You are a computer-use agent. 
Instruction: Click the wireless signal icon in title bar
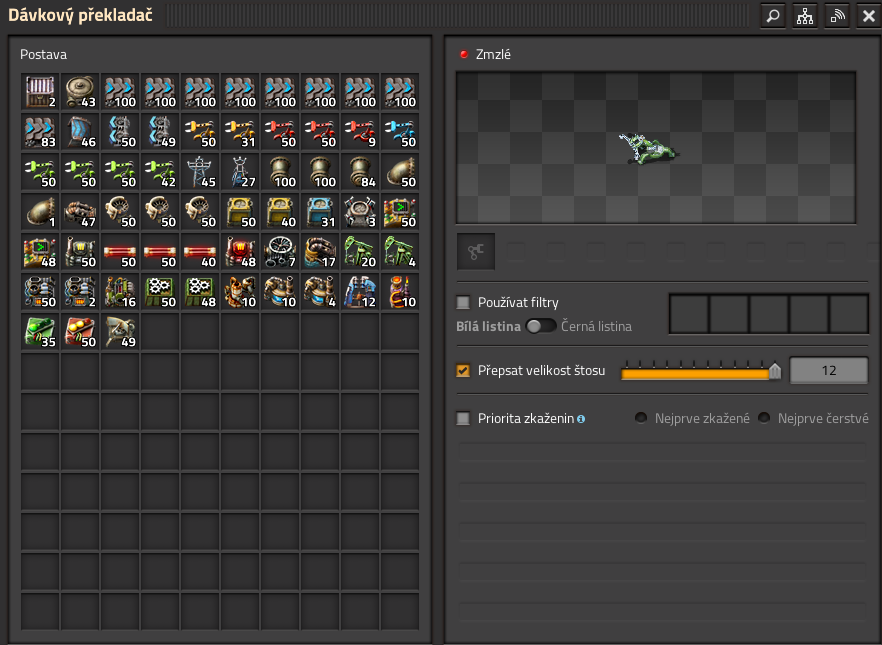[836, 16]
